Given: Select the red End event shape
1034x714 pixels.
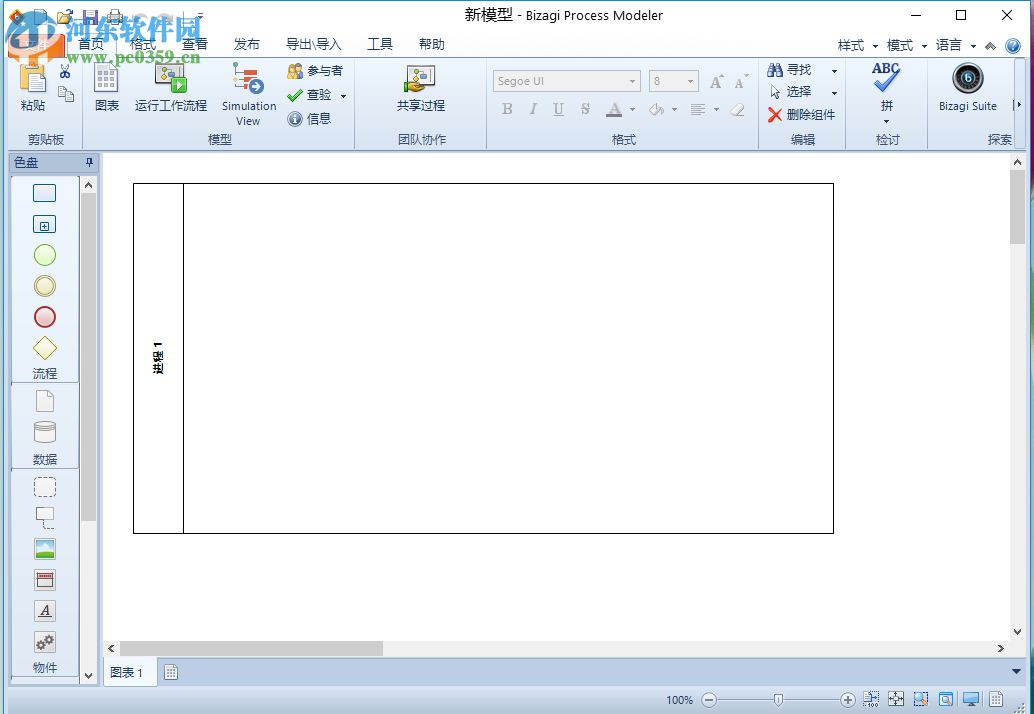Looking at the screenshot, I should (44, 317).
